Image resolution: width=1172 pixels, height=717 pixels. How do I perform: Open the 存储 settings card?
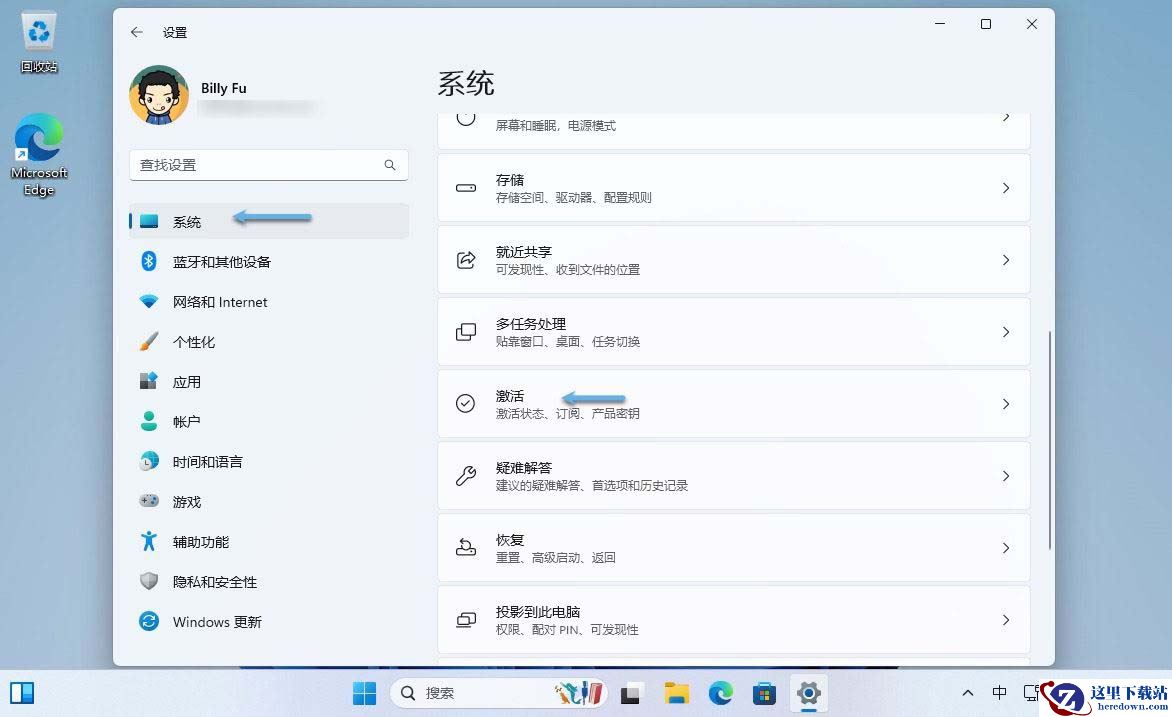point(733,188)
